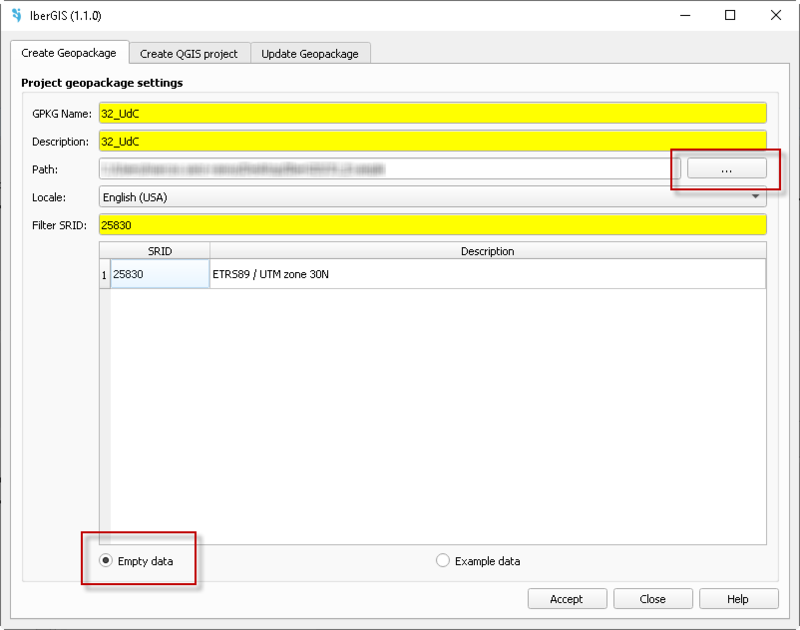Click the GPKG Name input field
This screenshot has height=630, width=800.
coord(432,113)
